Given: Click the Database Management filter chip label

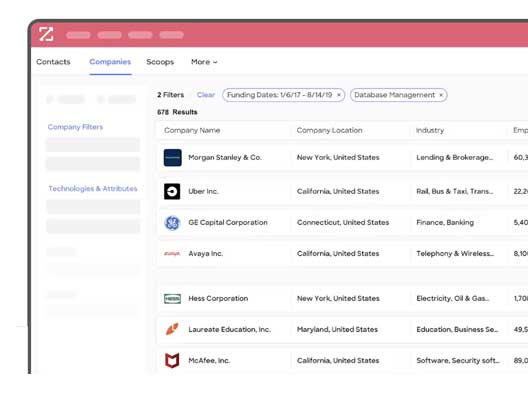Looking at the screenshot, I should click(394, 95).
